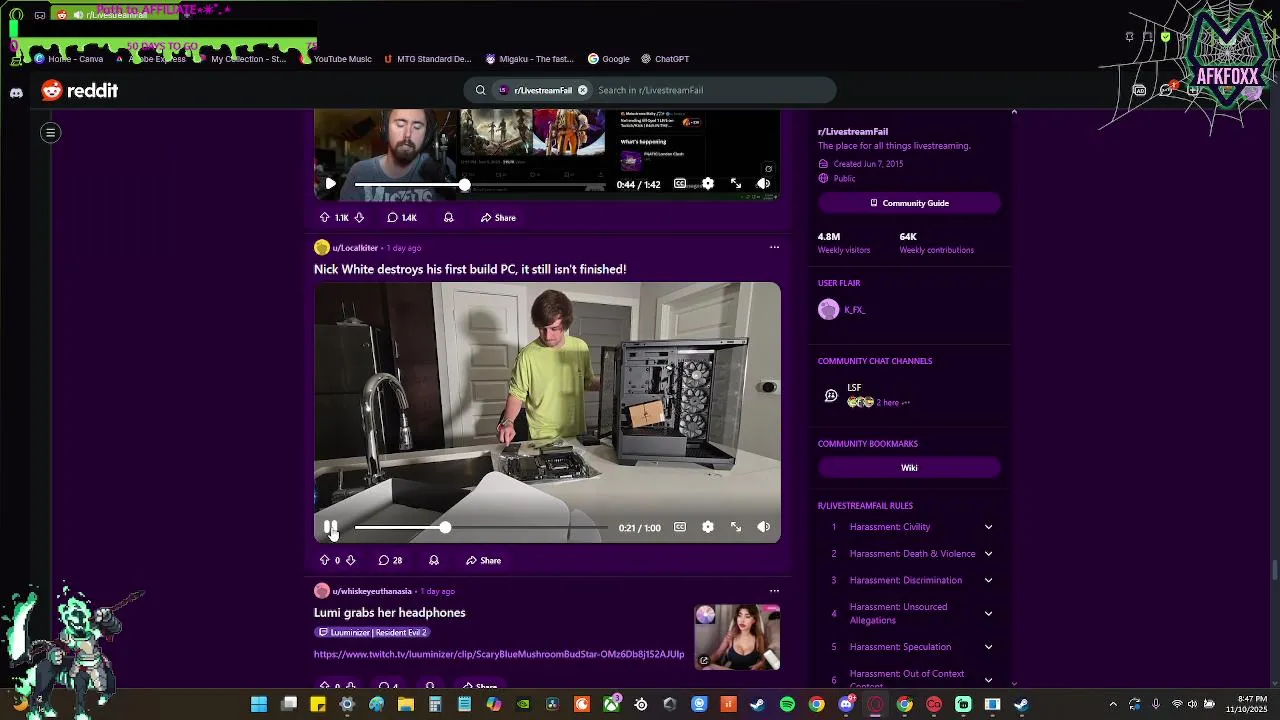Viewport: 1280px width, 720px height.
Task: Open File Explorer from the taskbar
Action: coord(405,705)
